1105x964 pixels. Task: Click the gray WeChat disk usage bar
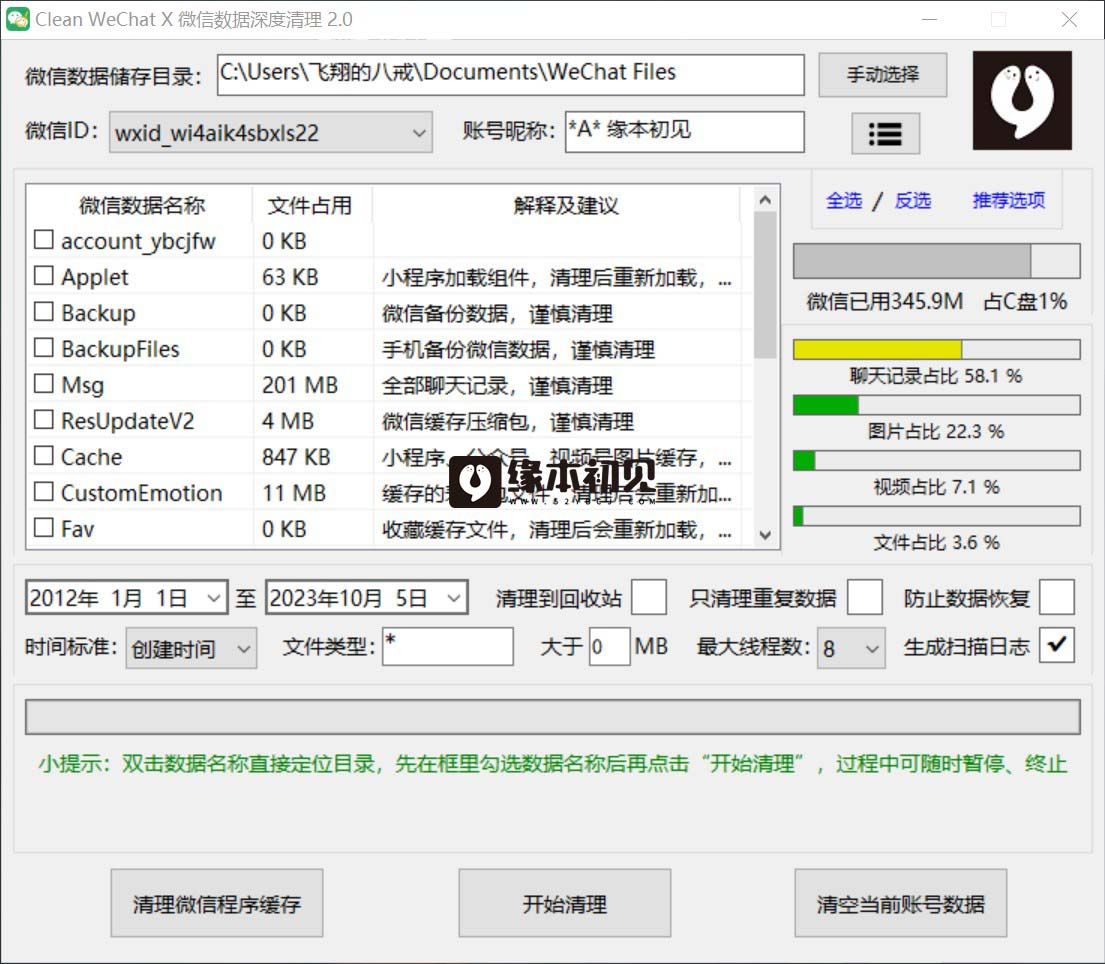click(937, 261)
